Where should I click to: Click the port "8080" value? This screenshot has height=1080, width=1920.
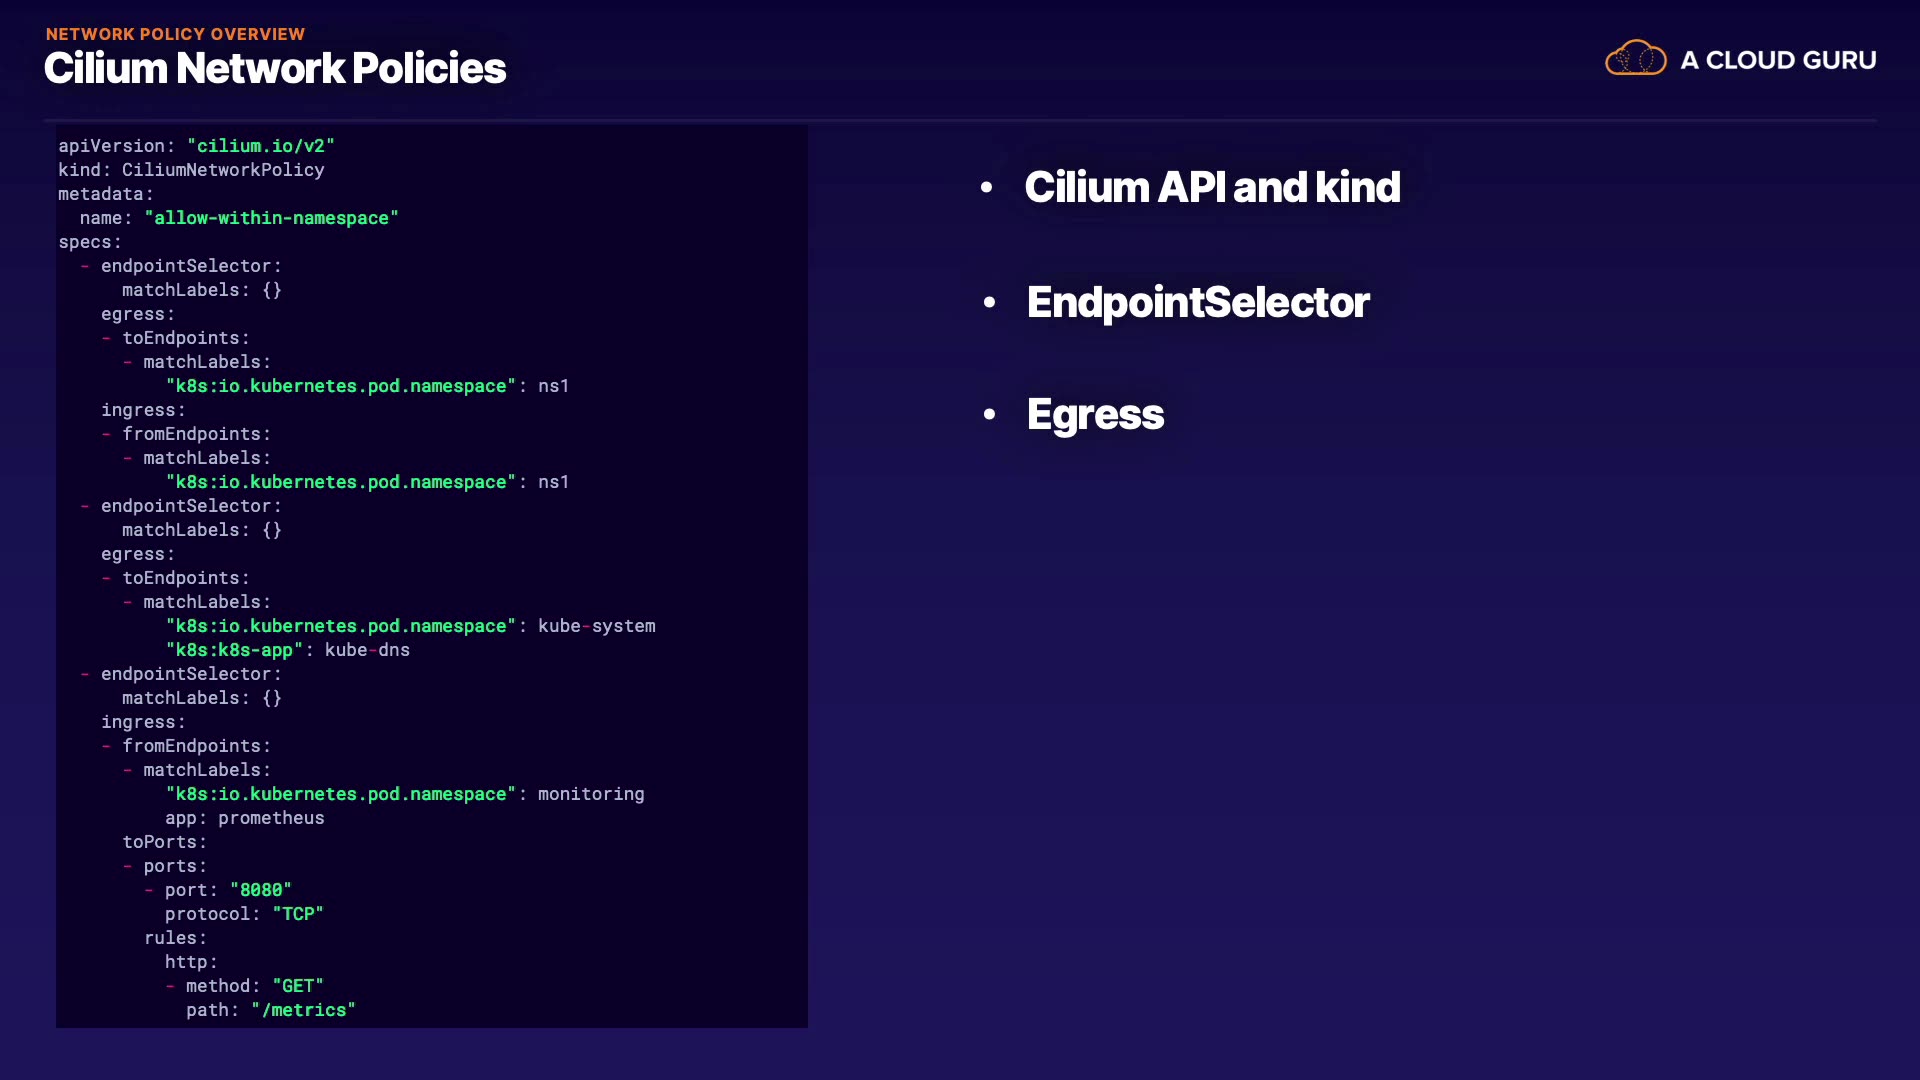(x=260, y=890)
